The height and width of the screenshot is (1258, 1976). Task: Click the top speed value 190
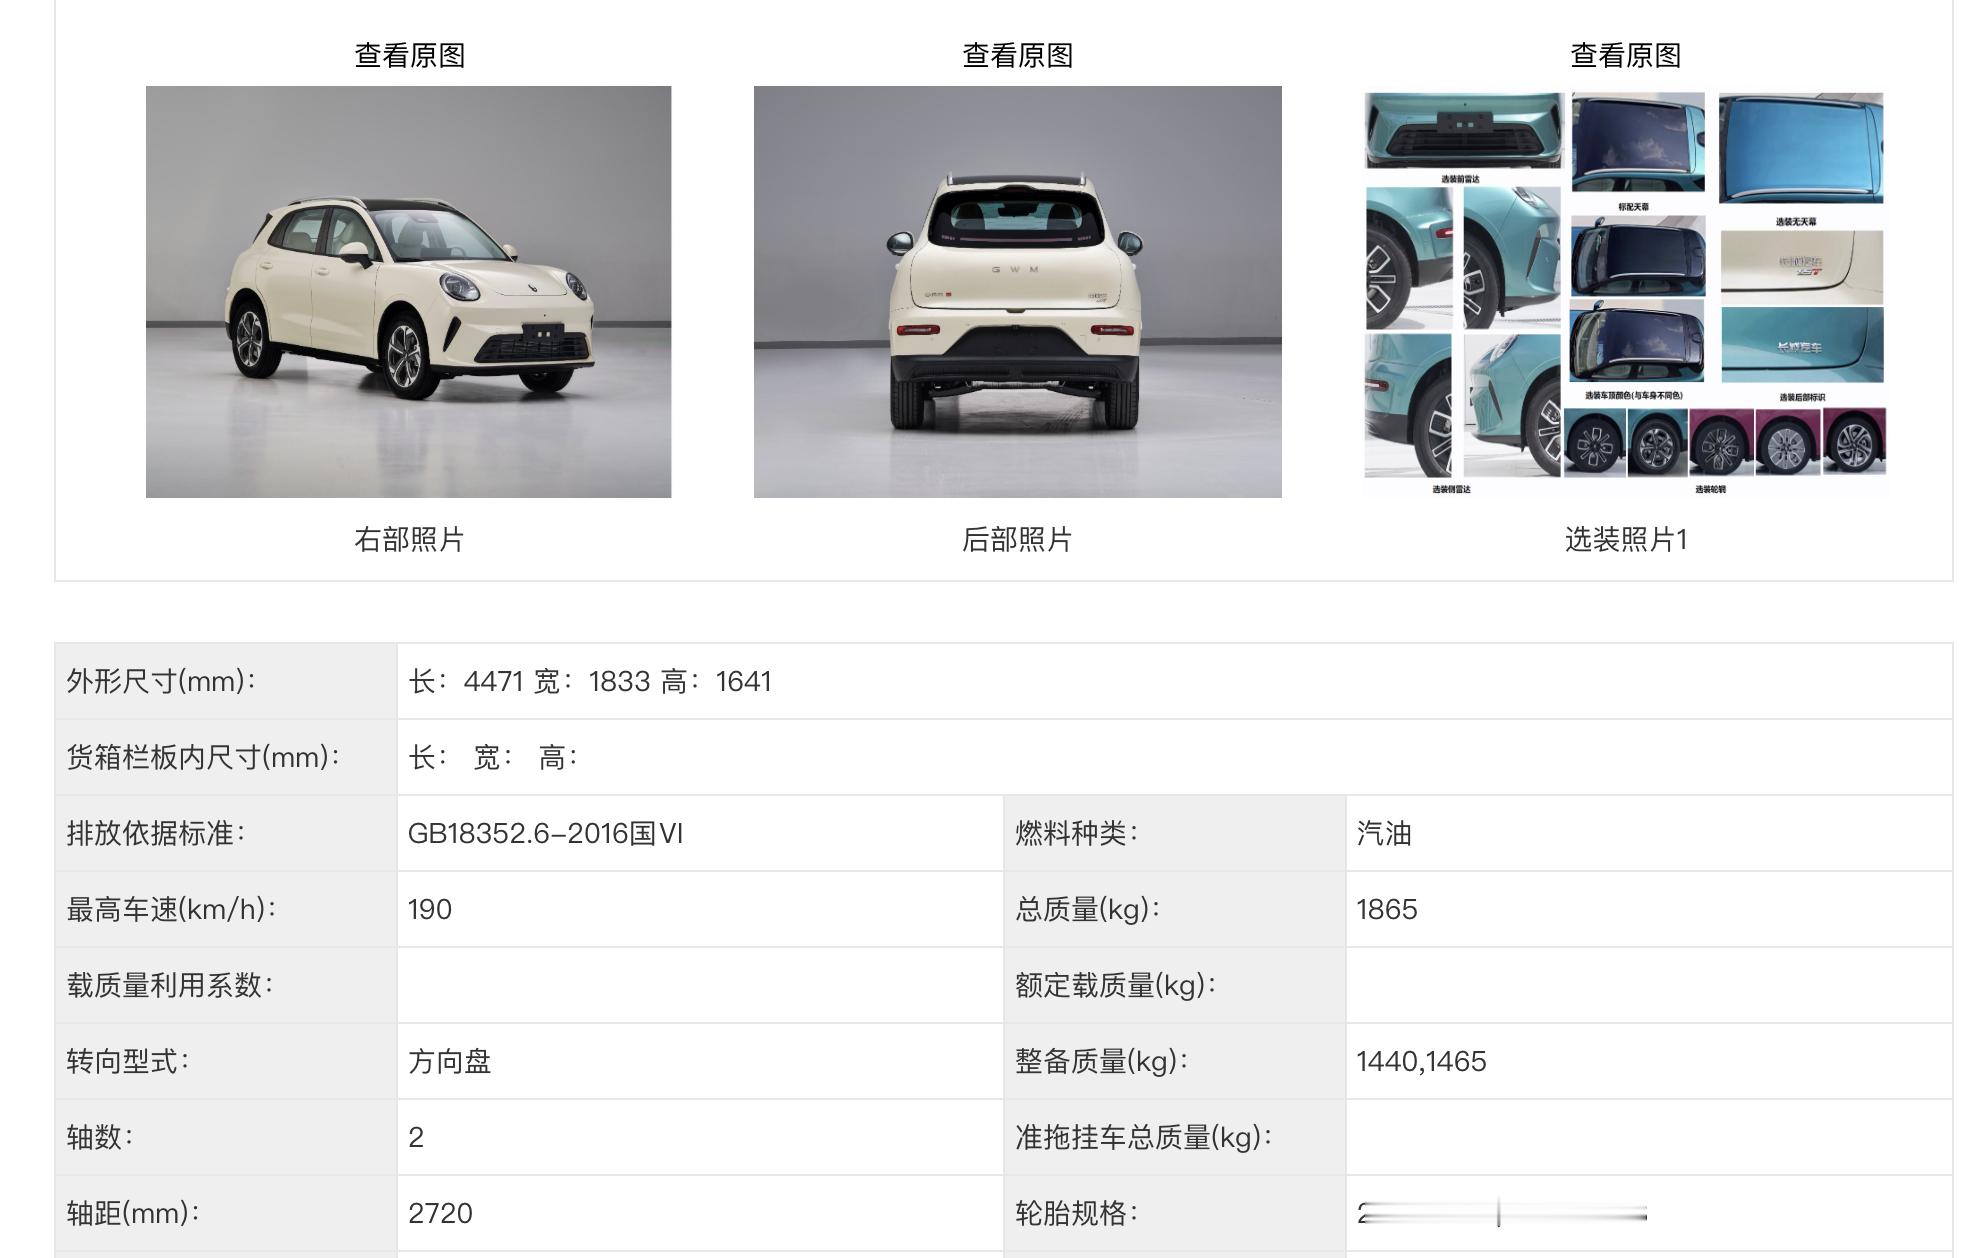(430, 910)
